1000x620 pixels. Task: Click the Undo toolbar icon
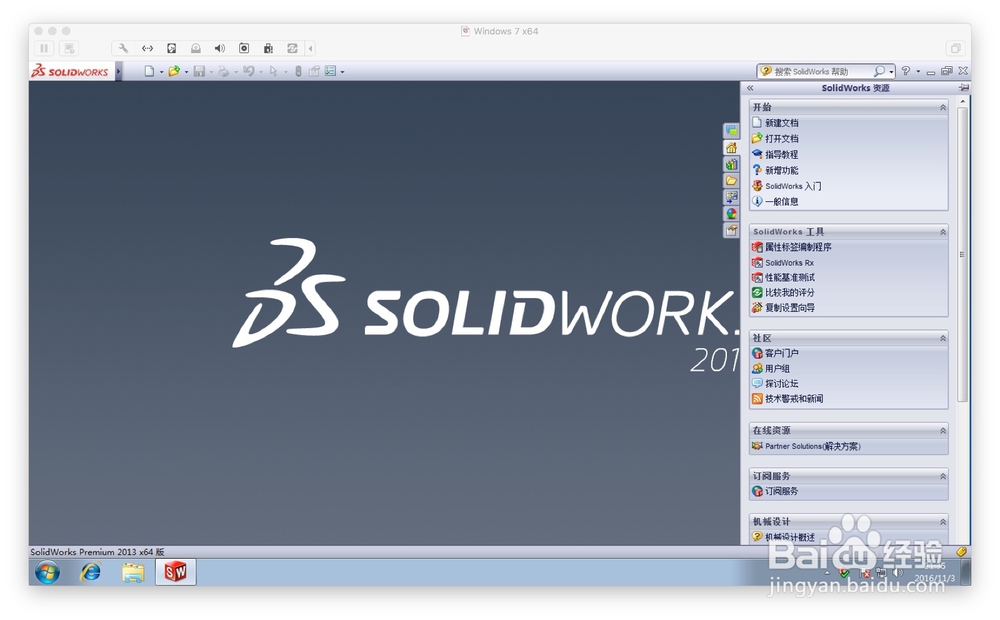pyautogui.click(x=250, y=71)
